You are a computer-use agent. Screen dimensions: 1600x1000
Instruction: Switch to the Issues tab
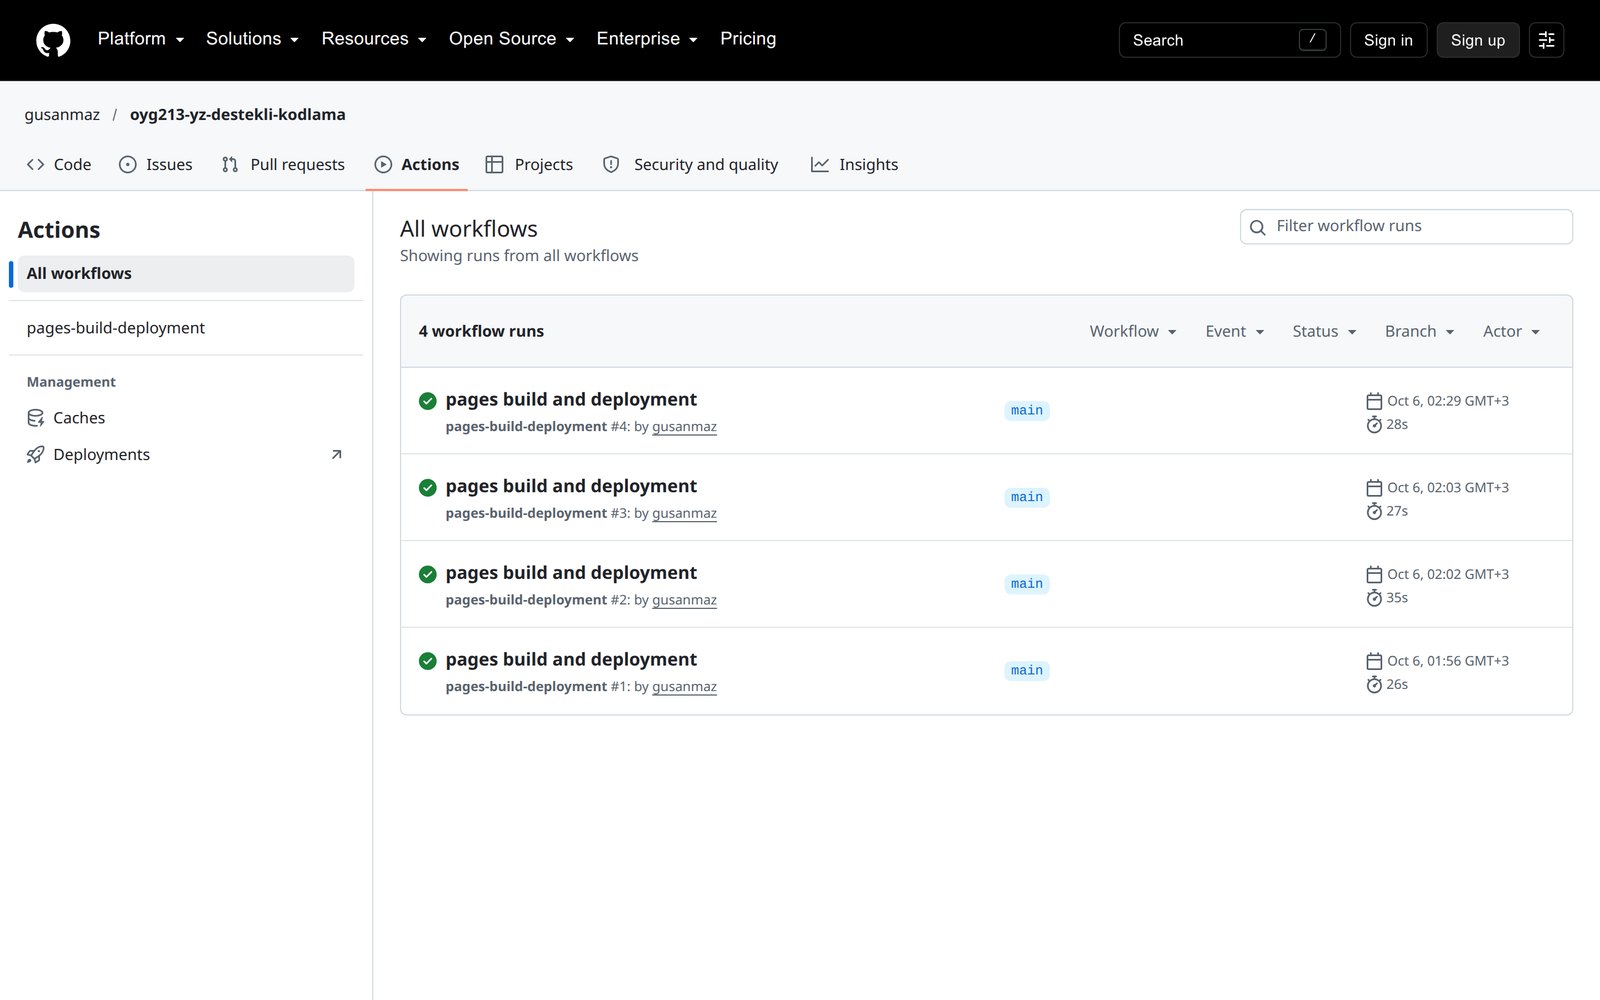155,165
